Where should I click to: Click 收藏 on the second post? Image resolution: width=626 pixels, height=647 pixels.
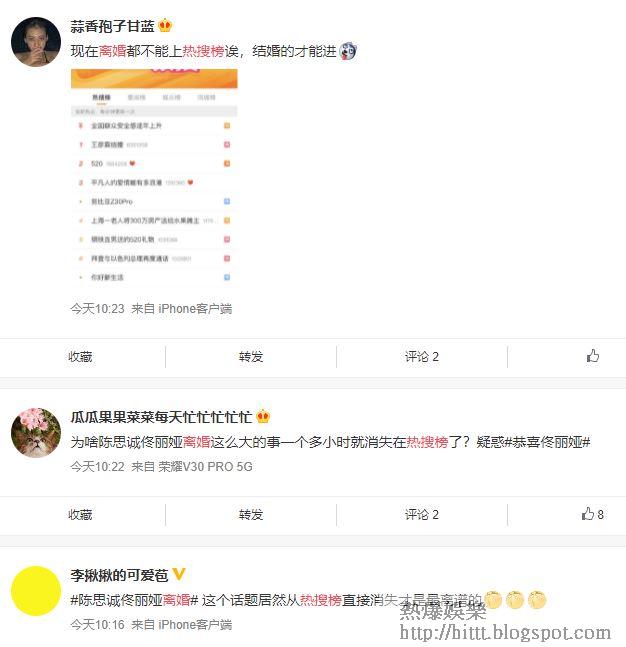80,515
